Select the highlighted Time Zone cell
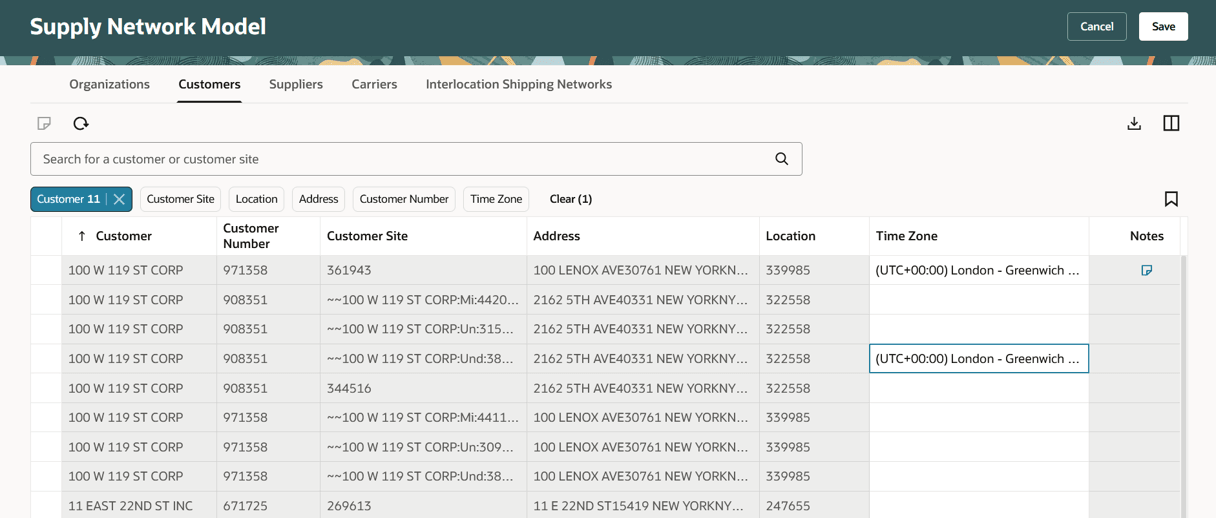This screenshot has width=1216, height=518. click(x=978, y=358)
